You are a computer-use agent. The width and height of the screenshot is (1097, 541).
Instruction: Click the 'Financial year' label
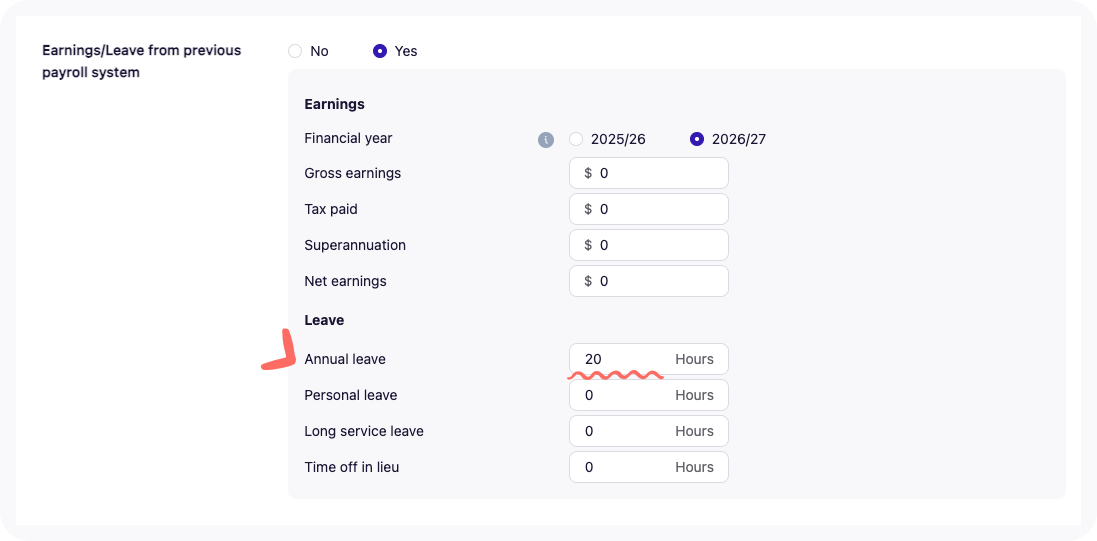tap(348, 139)
